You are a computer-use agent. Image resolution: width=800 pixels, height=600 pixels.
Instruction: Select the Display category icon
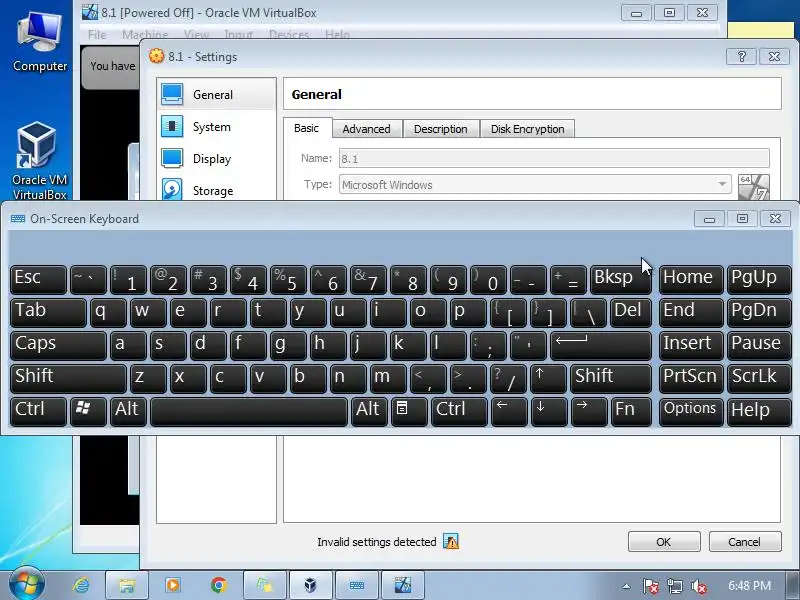[172, 159]
